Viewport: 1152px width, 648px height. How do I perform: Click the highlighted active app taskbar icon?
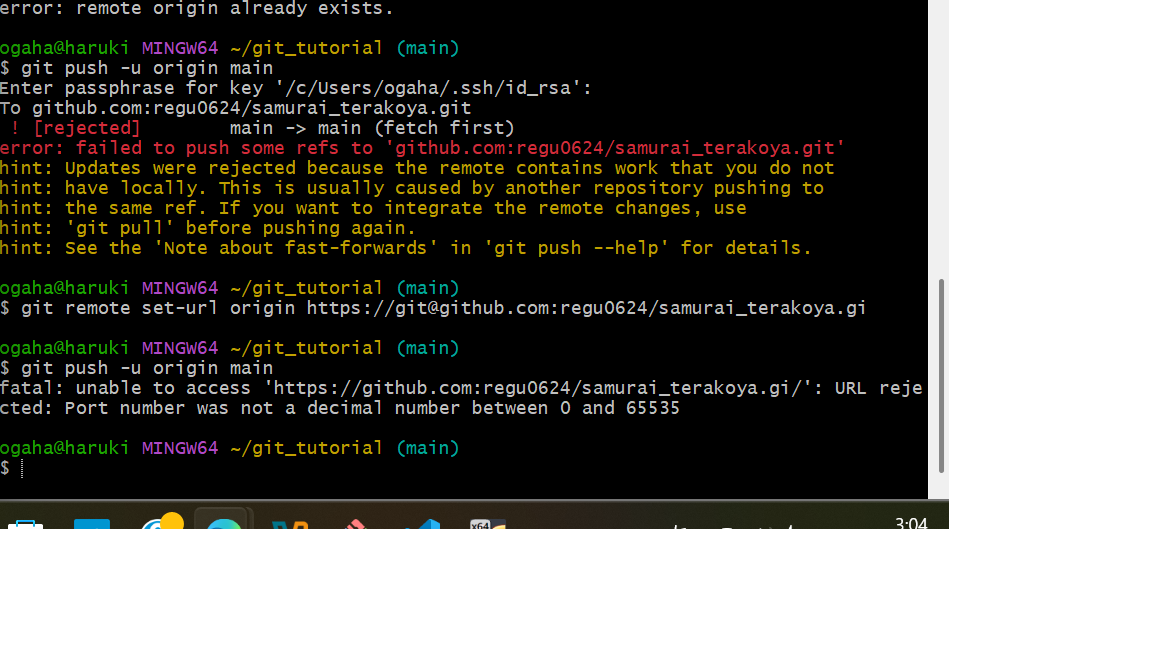223,518
